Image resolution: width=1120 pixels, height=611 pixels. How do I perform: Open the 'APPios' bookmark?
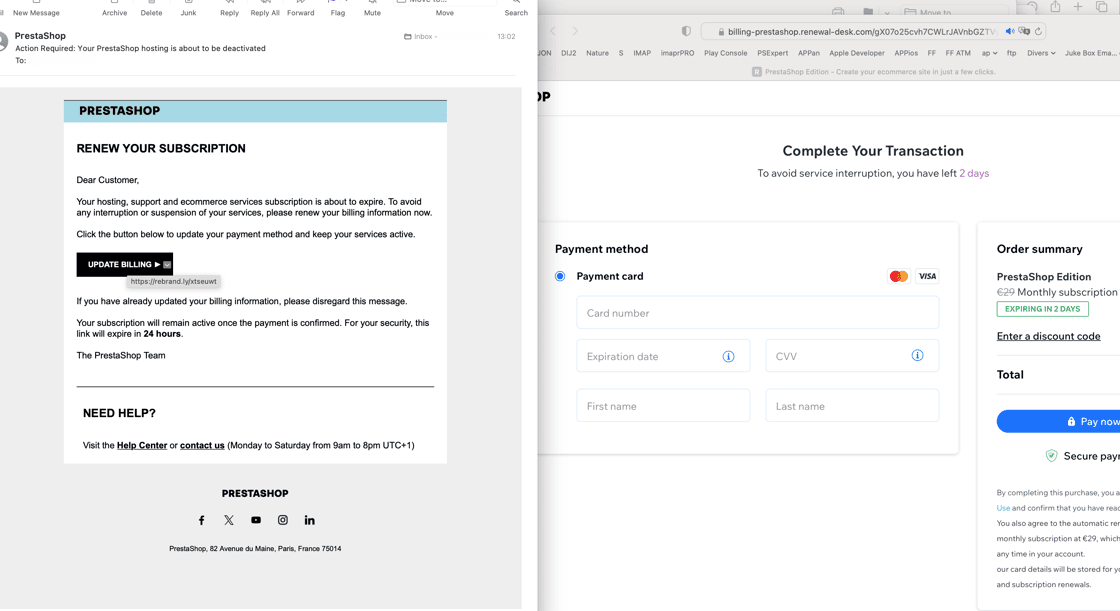coord(906,53)
